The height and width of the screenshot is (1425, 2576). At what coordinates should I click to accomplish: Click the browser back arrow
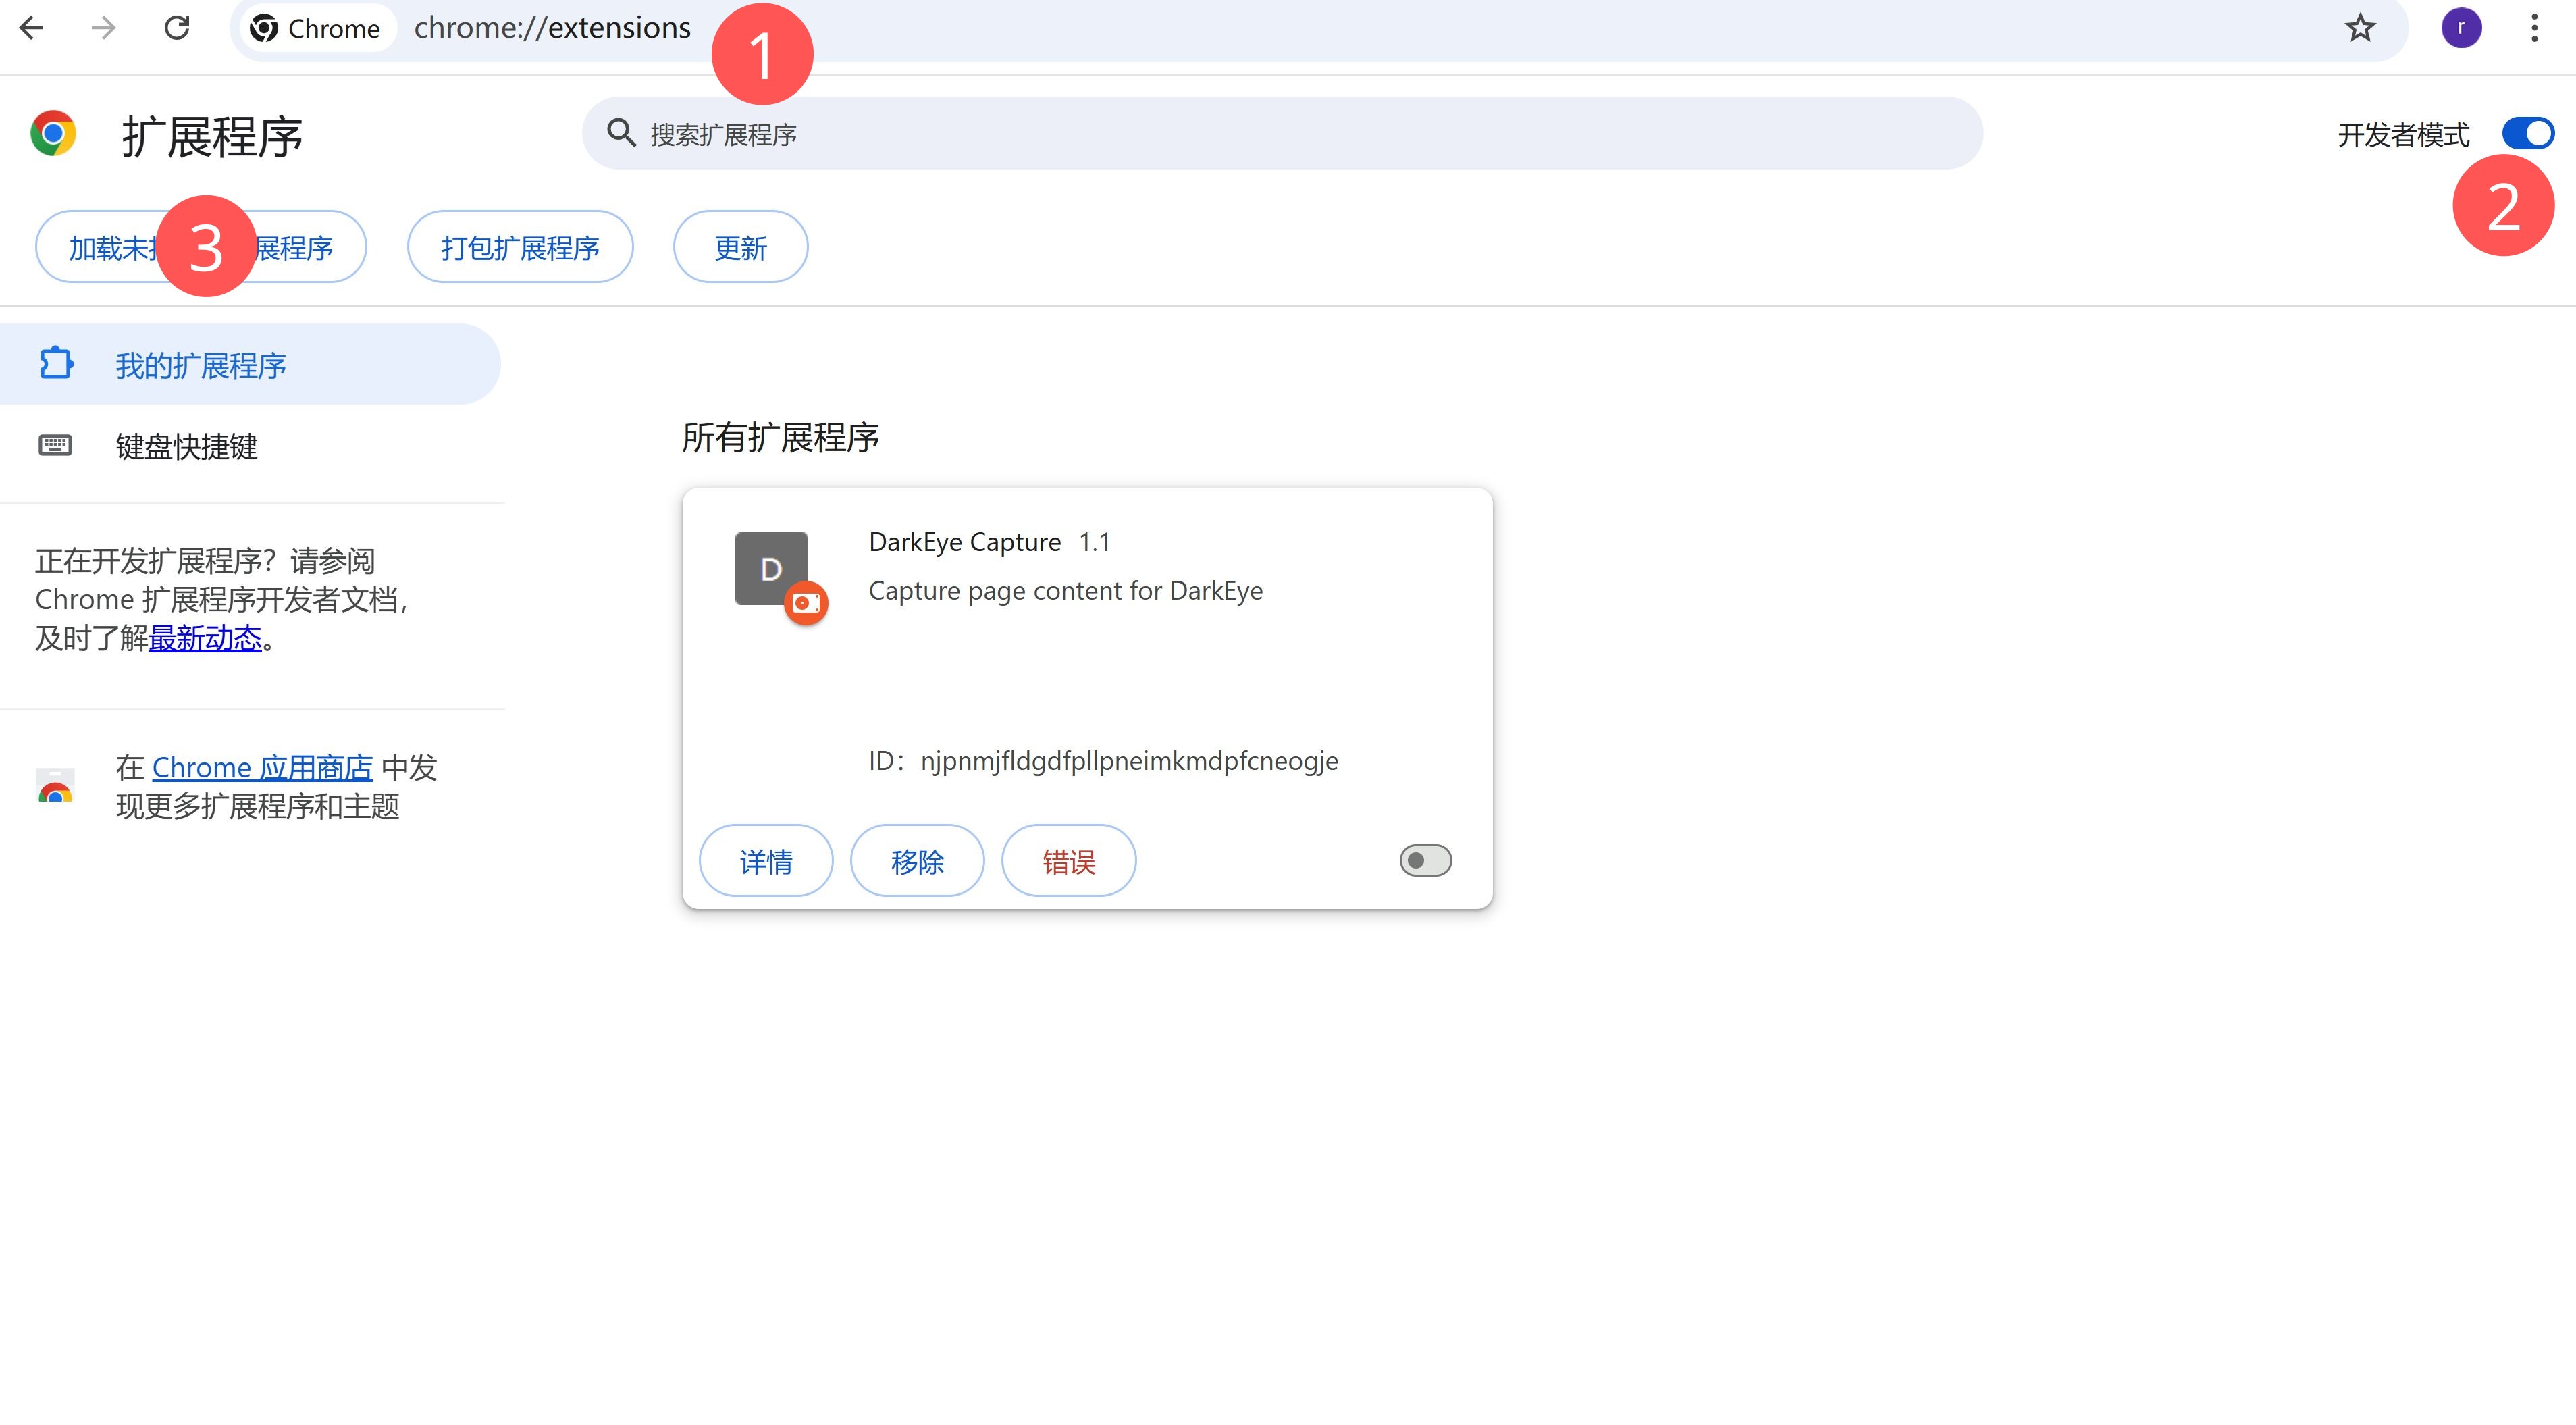coord(32,28)
